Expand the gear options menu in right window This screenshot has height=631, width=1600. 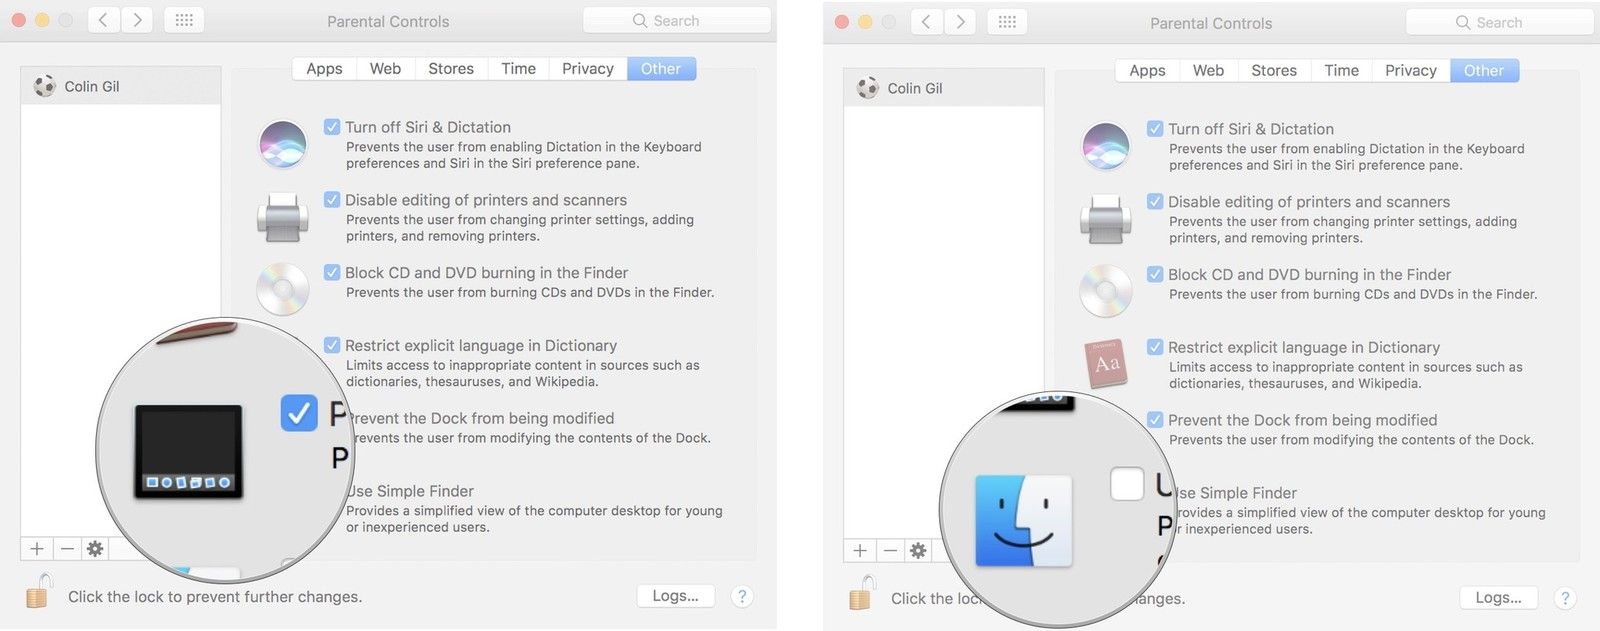[918, 550]
